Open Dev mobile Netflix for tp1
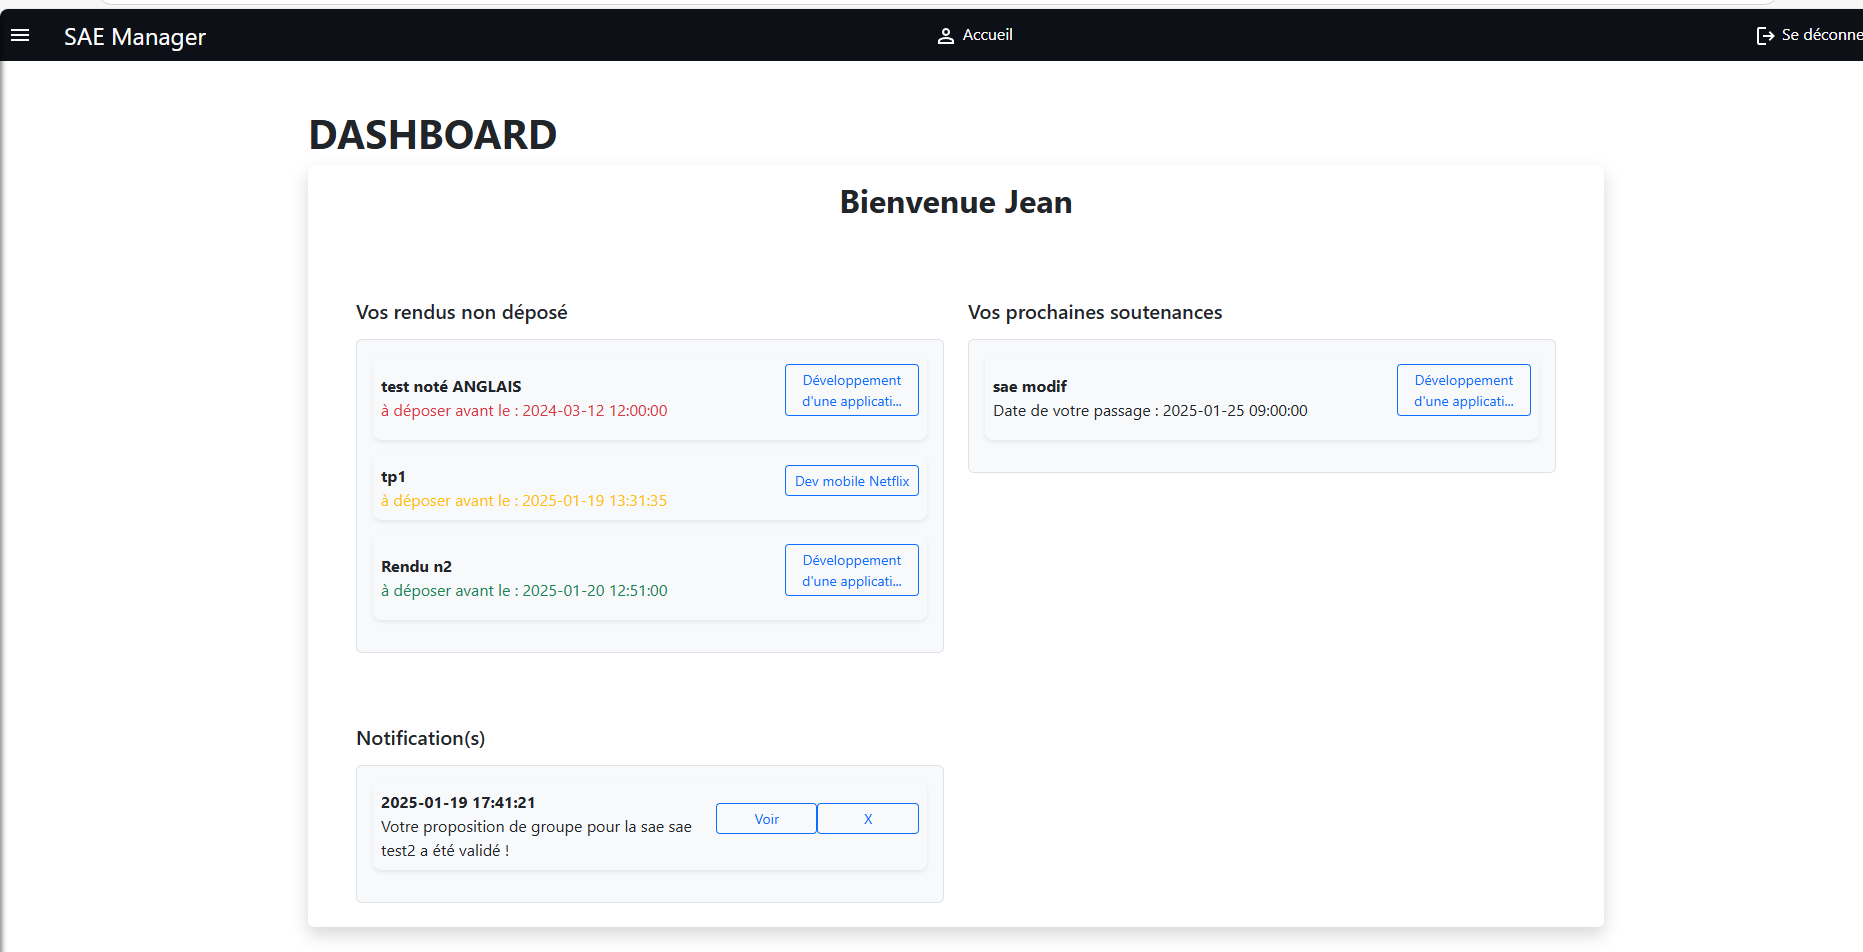This screenshot has height=952, width=1863. coord(851,481)
